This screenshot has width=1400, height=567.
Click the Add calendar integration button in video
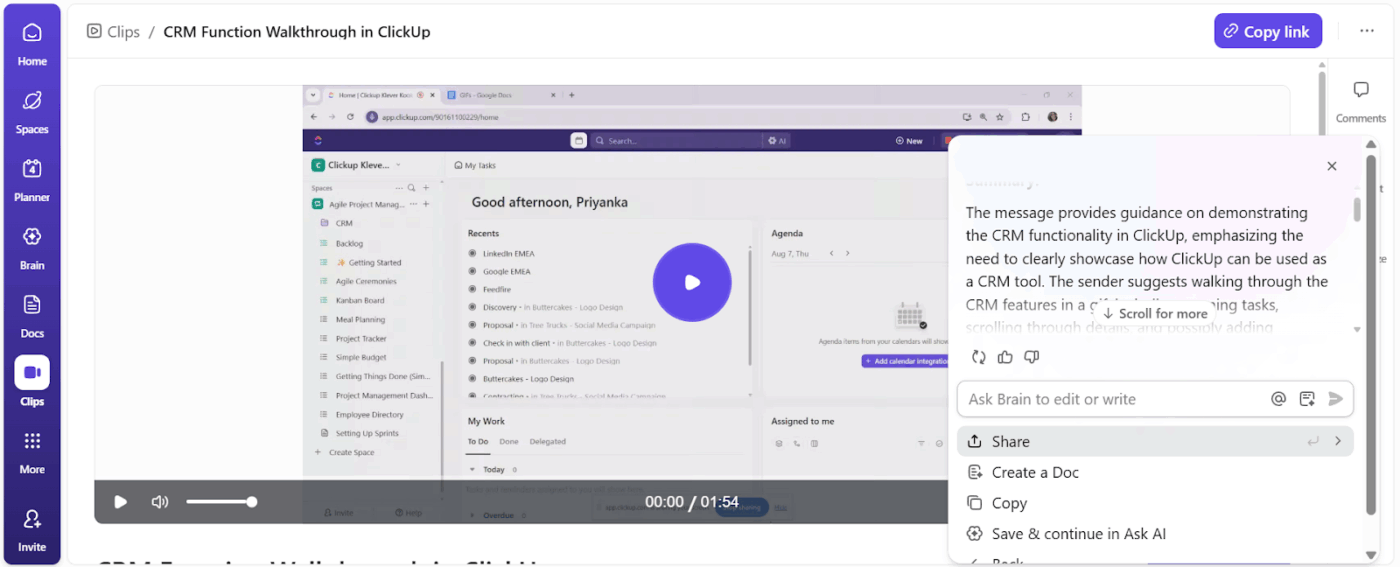(x=904, y=361)
